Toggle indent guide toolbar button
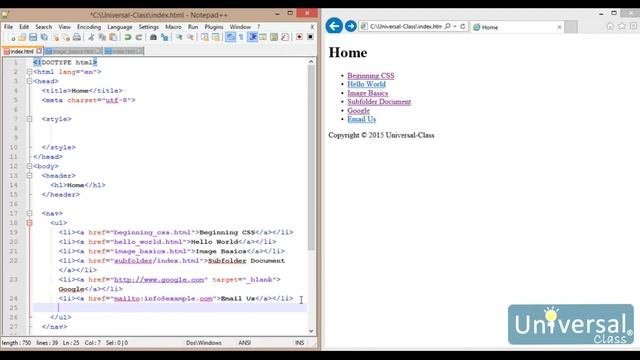The image size is (640, 360). pyautogui.click(x=253, y=37)
